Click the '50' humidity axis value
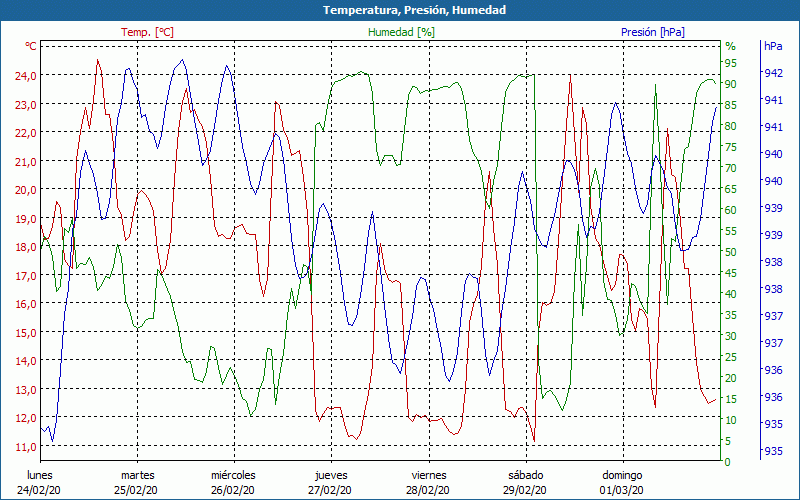The image size is (800, 500). pyautogui.click(x=731, y=252)
